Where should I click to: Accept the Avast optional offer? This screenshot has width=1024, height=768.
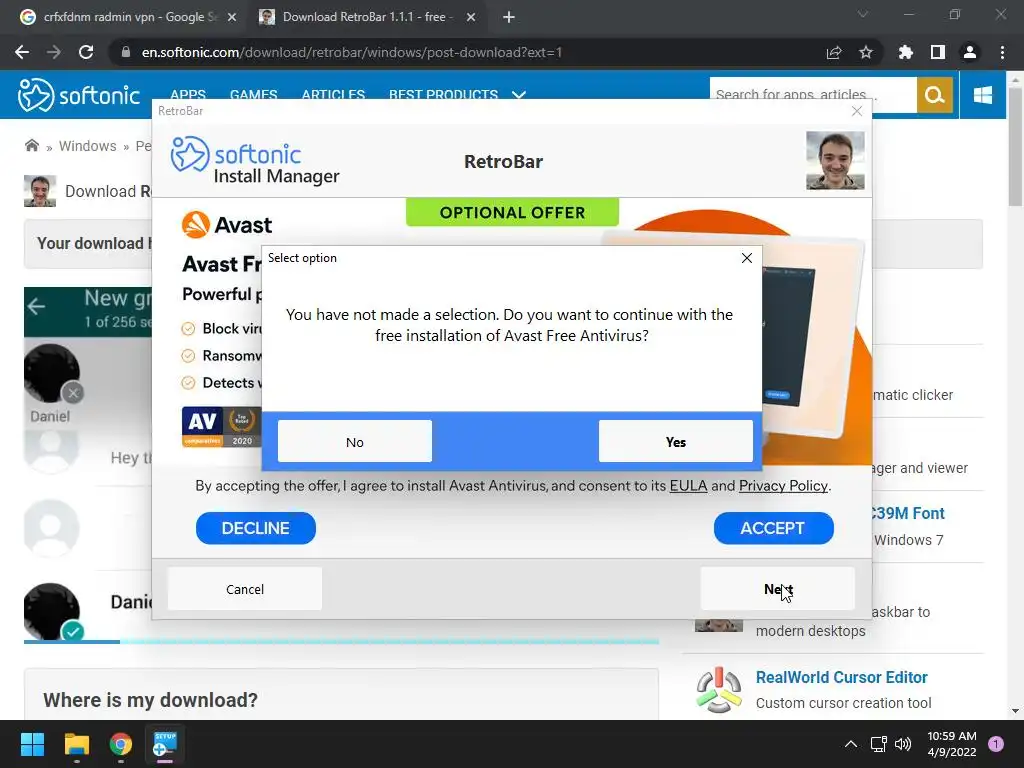click(x=773, y=528)
